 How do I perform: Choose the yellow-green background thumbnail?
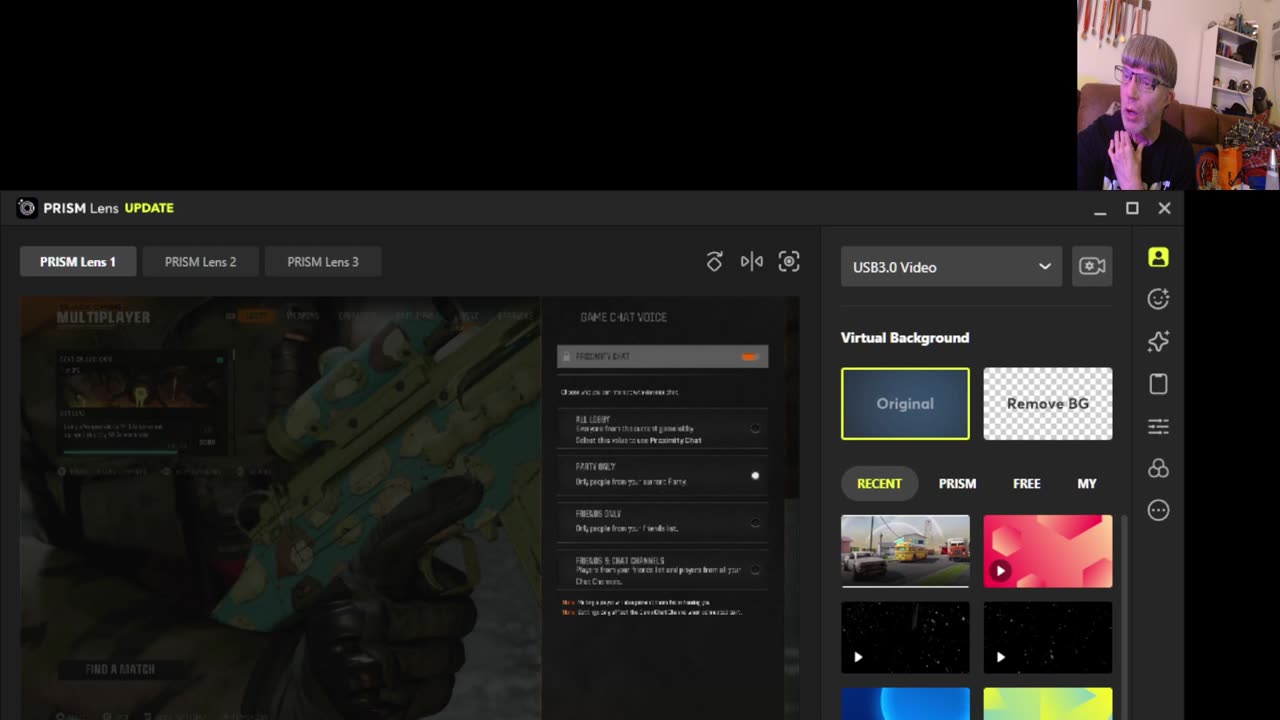pyautogui.click(x=1048, y=703)
